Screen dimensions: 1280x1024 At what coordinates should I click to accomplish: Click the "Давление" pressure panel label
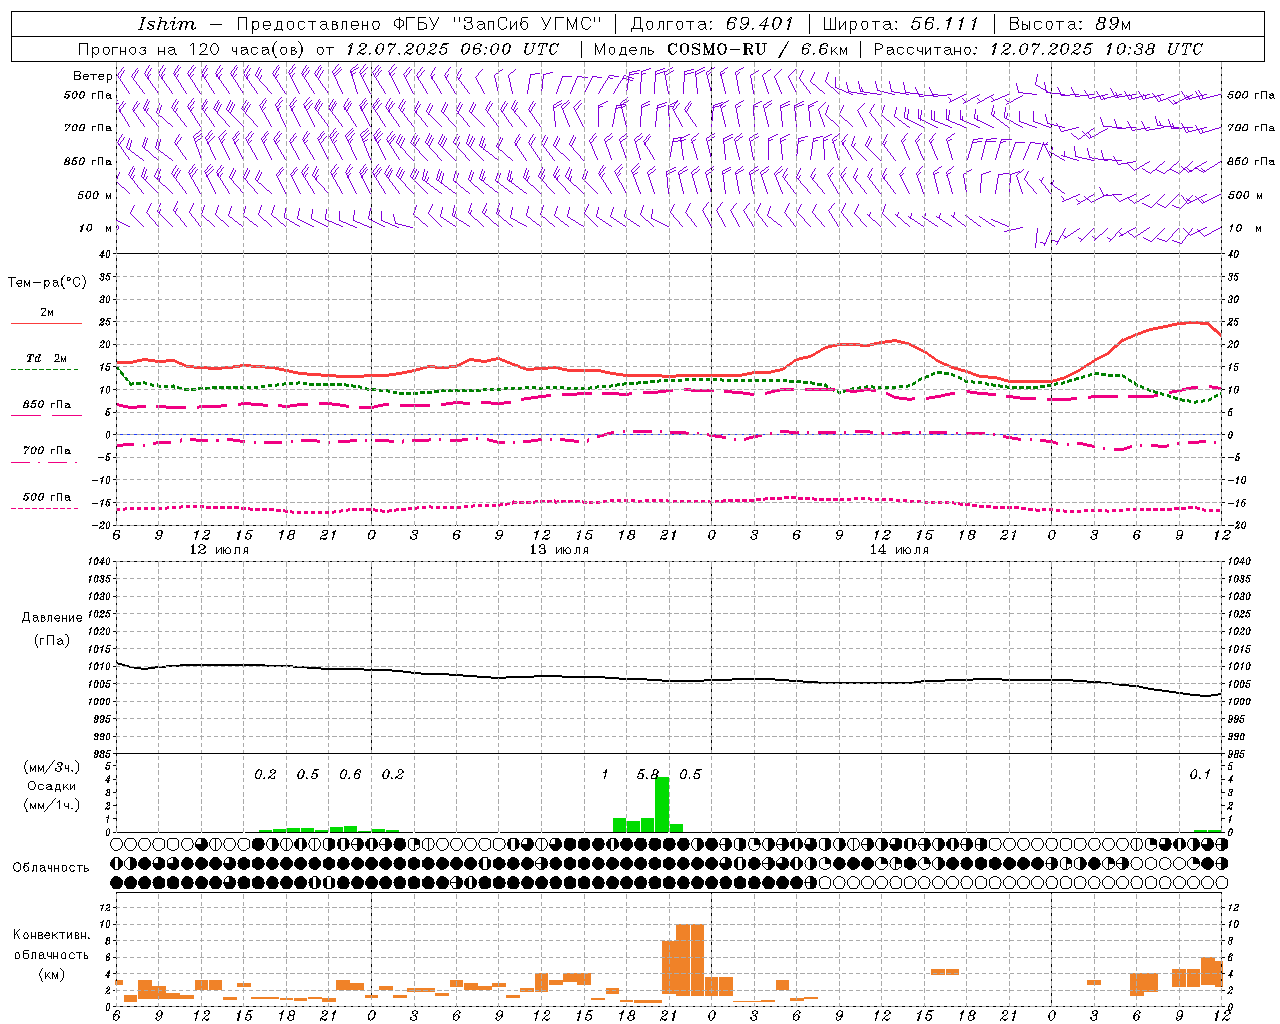[x=52, y=618]
